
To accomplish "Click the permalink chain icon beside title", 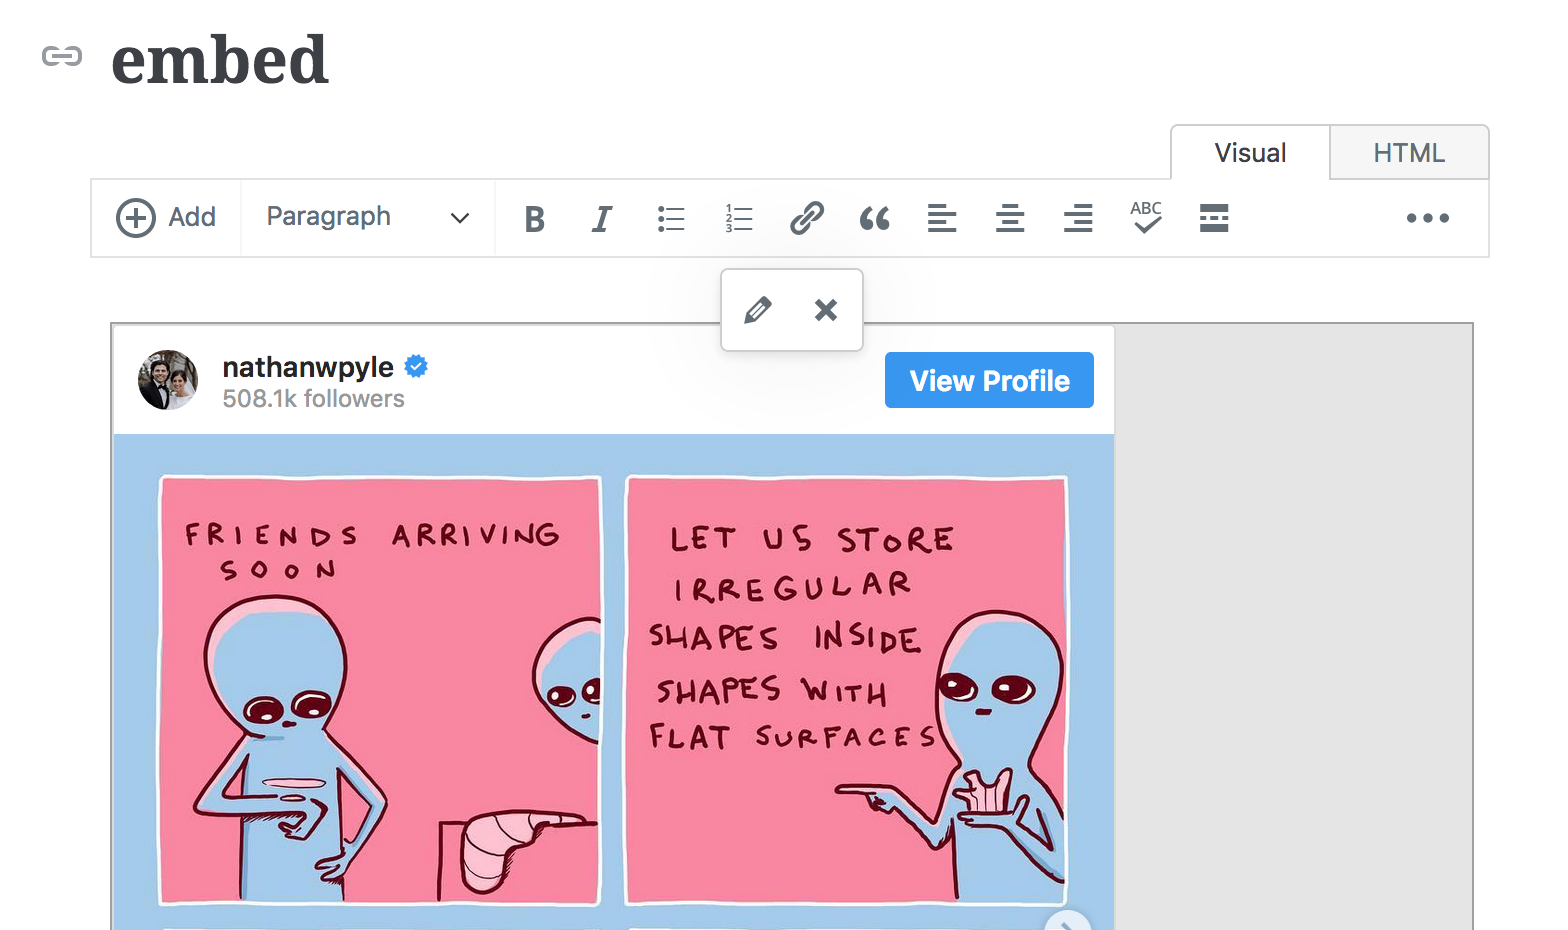I will pyautogui.click(x=62, y=57).
